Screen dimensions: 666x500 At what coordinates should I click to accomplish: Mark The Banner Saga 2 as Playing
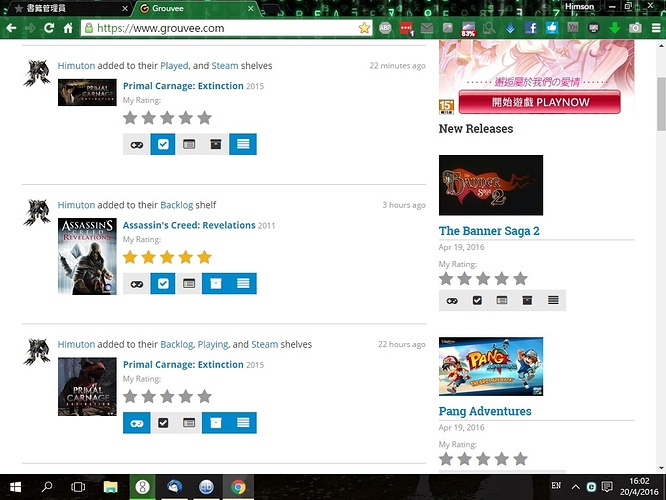(452, 301)
